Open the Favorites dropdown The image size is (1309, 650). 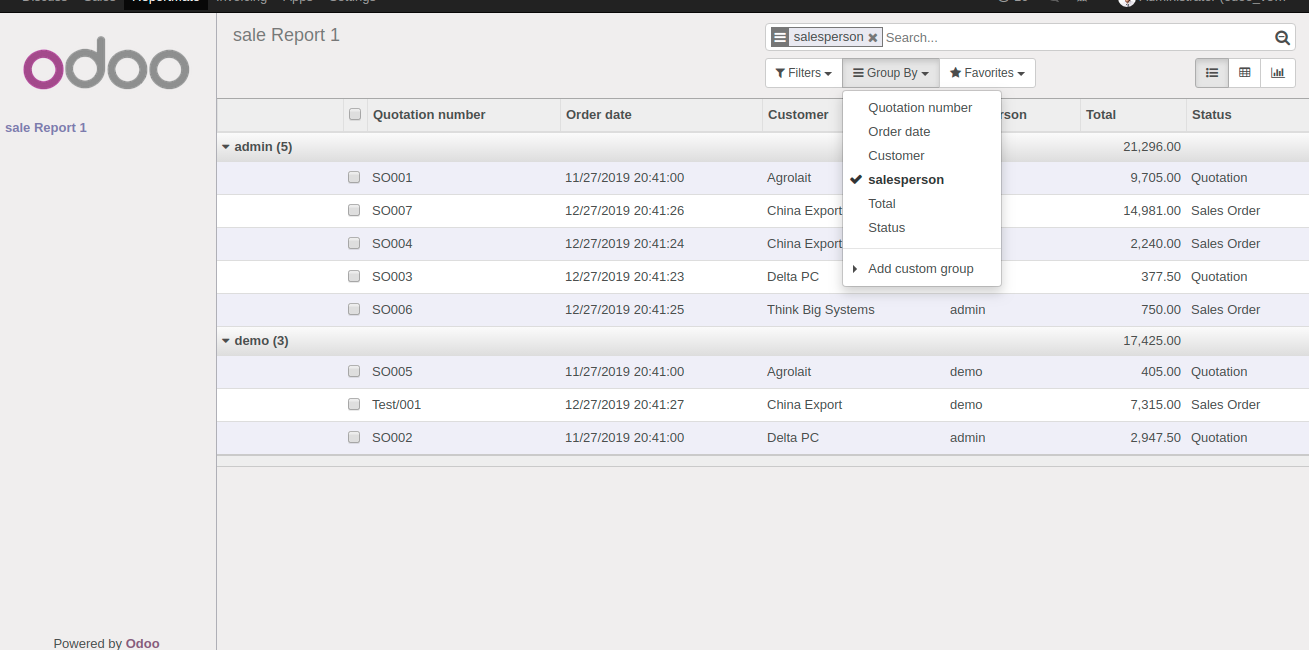point(986,73)
